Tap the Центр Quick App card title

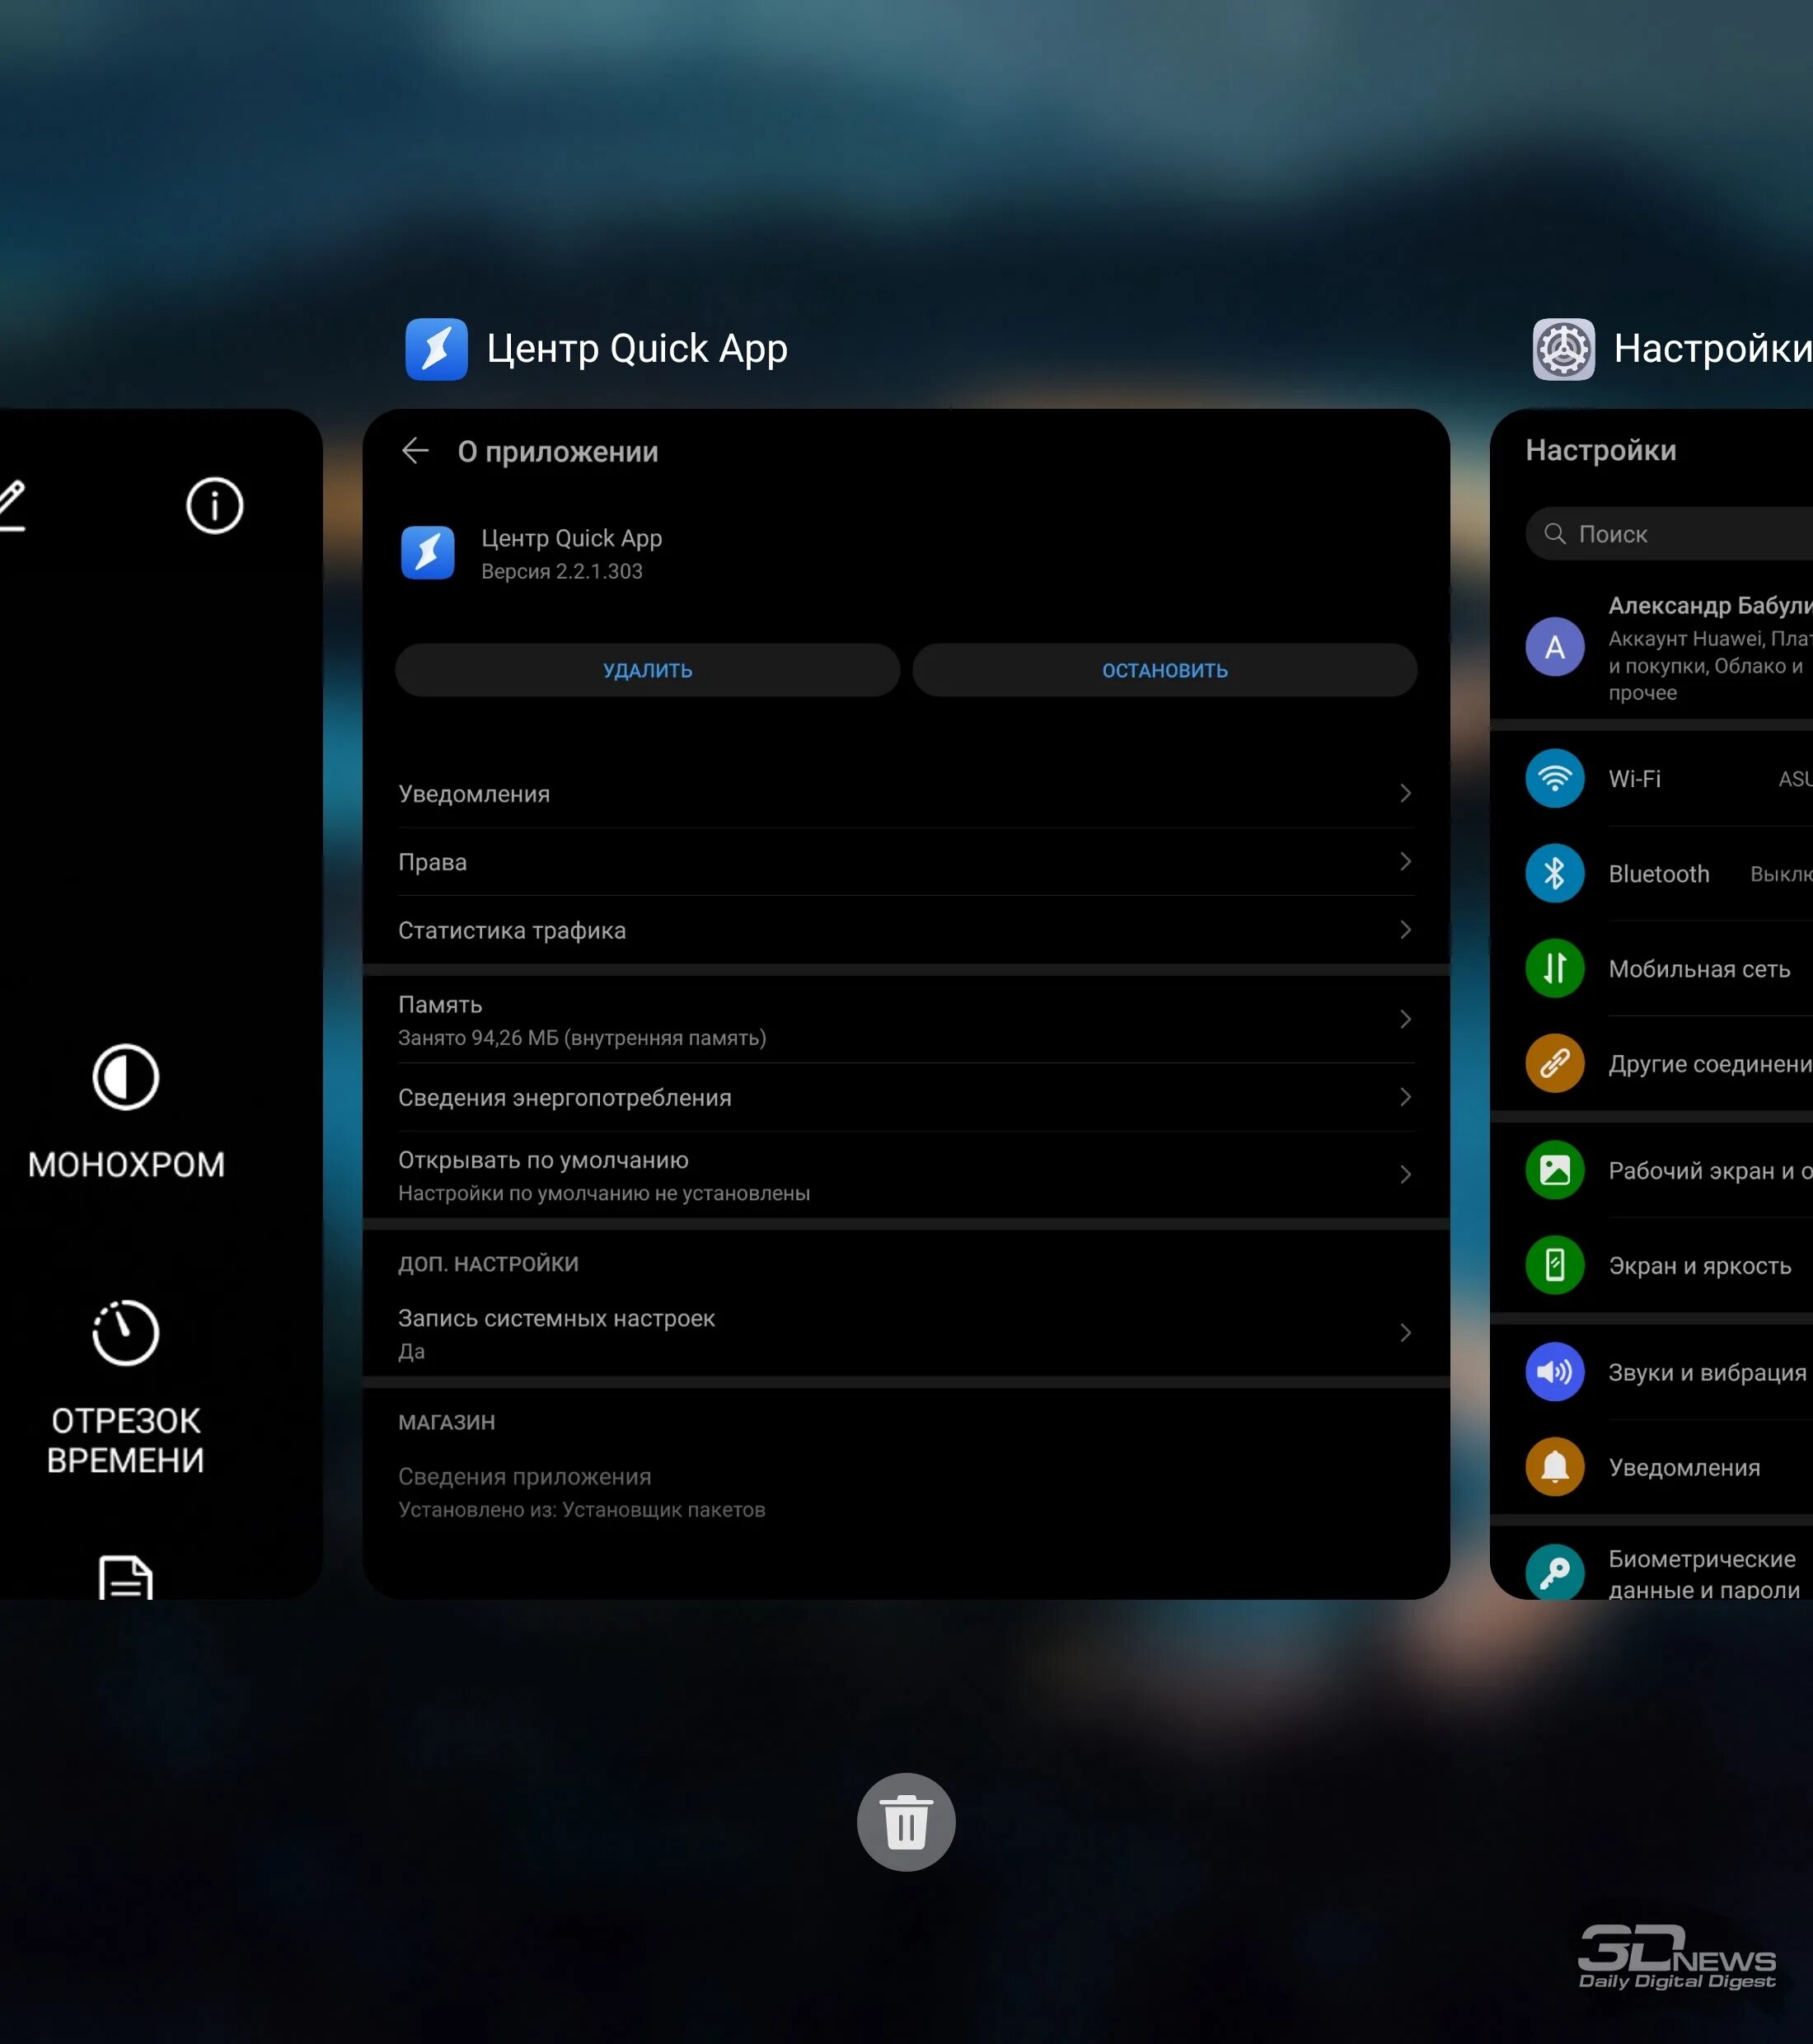click(x=637, y=349)
